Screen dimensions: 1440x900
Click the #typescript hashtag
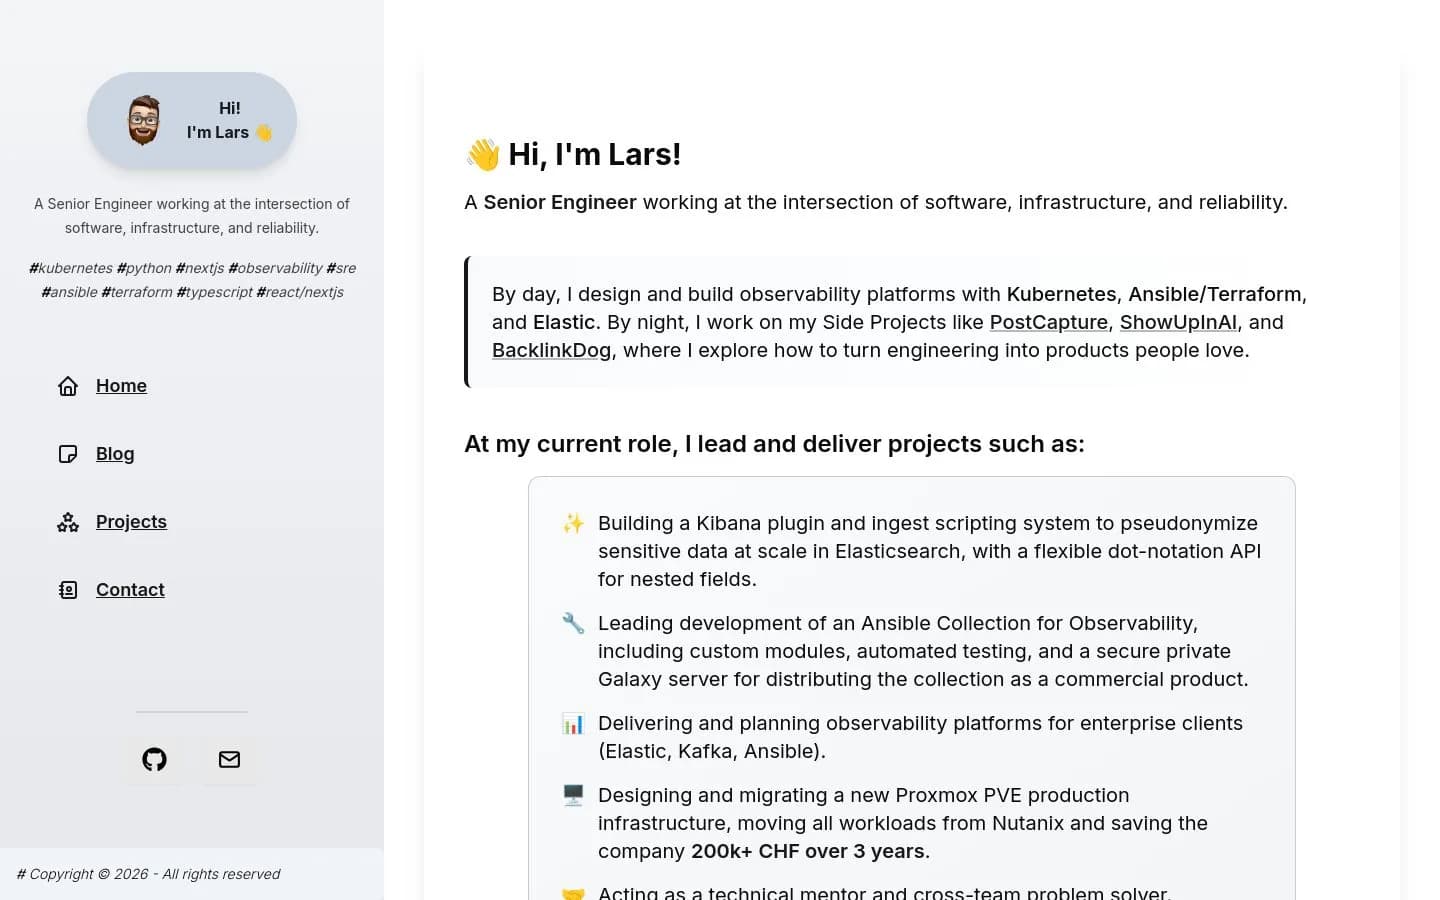214,292
